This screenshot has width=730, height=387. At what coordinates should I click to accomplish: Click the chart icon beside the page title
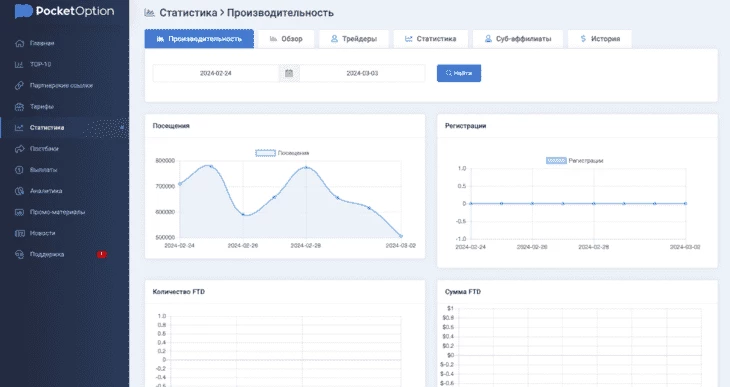tap(149, 13)
